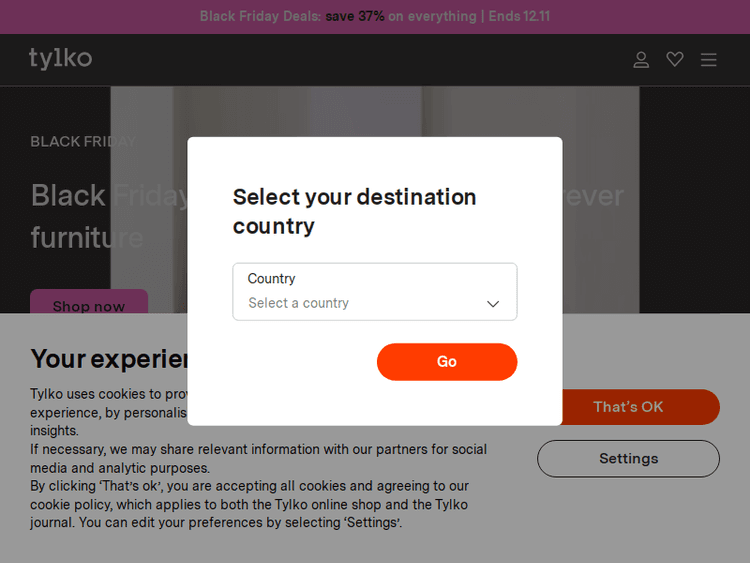Open the user account icon
The image size is (750, 563).
642,60
